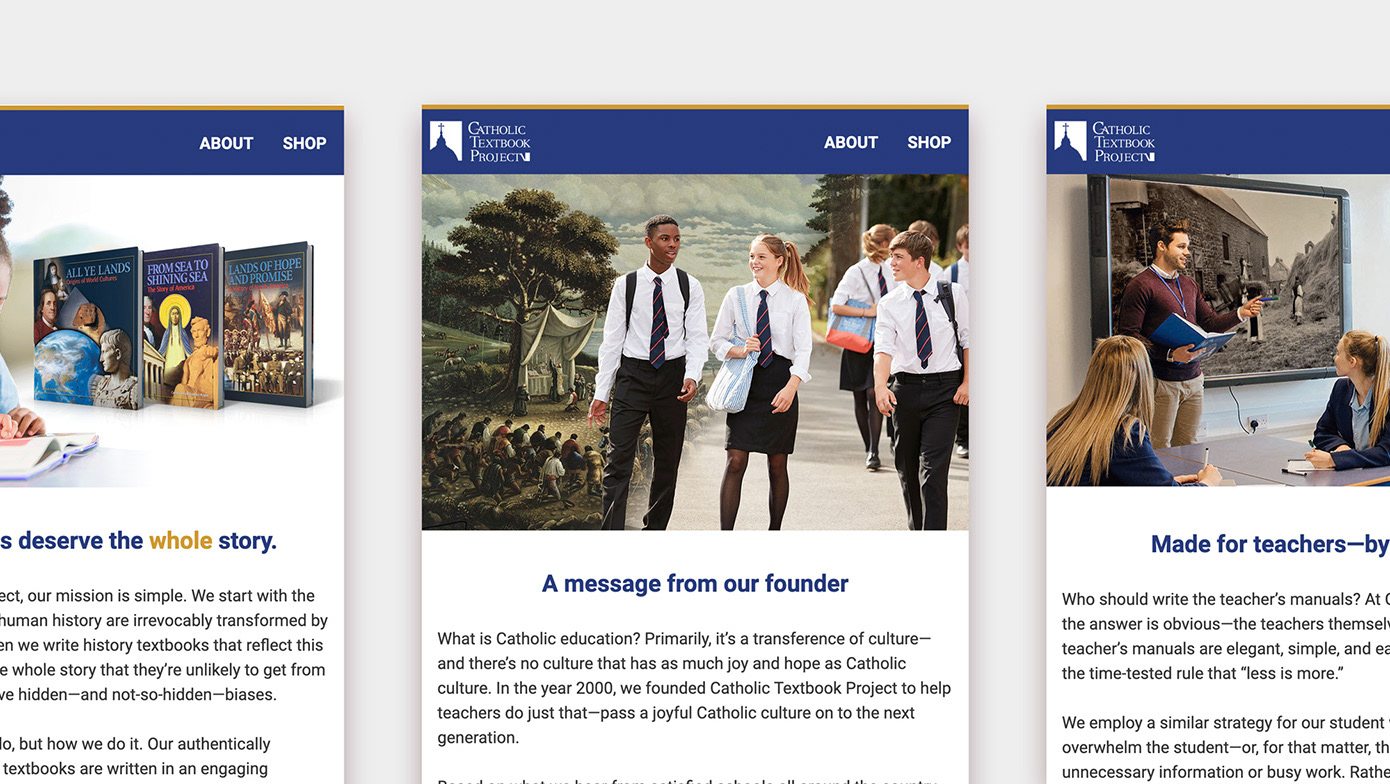Viewport: 1390px width, 784px height.
Task: Click the 'Made for teachers' heading
Action: click(1270, 544)
